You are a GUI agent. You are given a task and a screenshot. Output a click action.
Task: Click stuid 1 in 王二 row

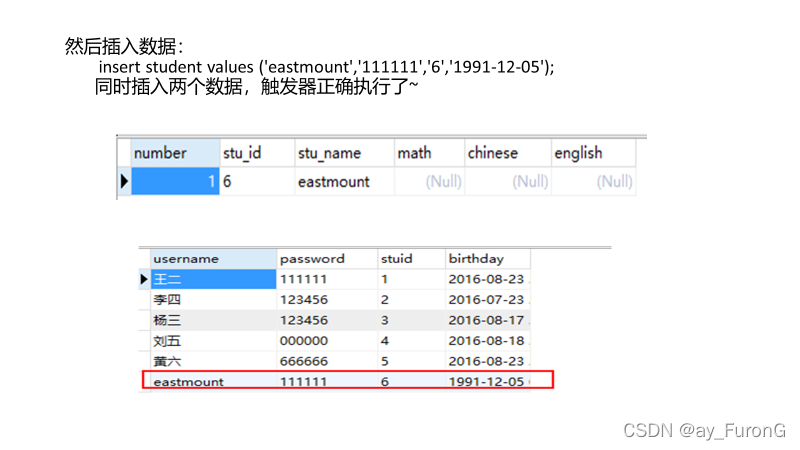(x=411, y=279)
